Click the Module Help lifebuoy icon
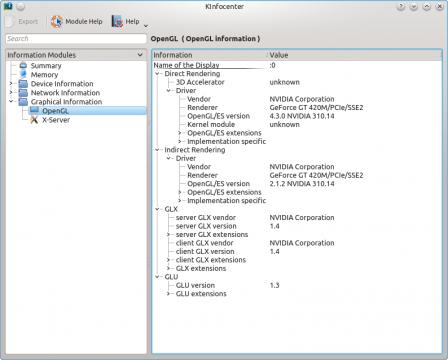 [x=57, y=22]
